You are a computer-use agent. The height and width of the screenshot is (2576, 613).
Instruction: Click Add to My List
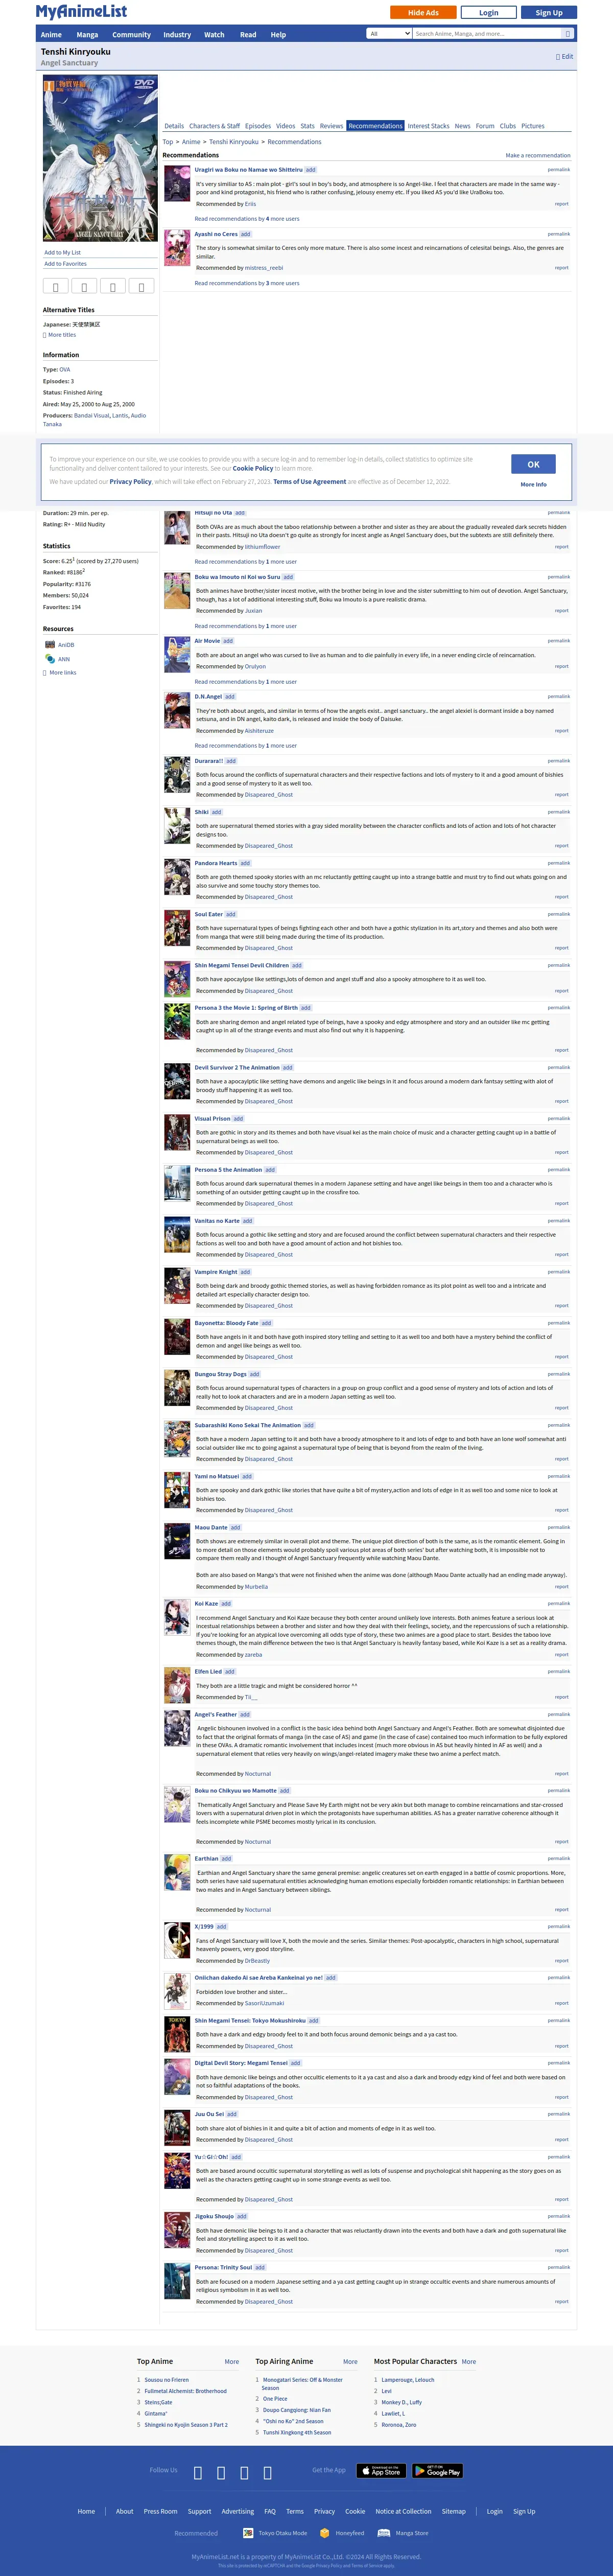point(62,252)
